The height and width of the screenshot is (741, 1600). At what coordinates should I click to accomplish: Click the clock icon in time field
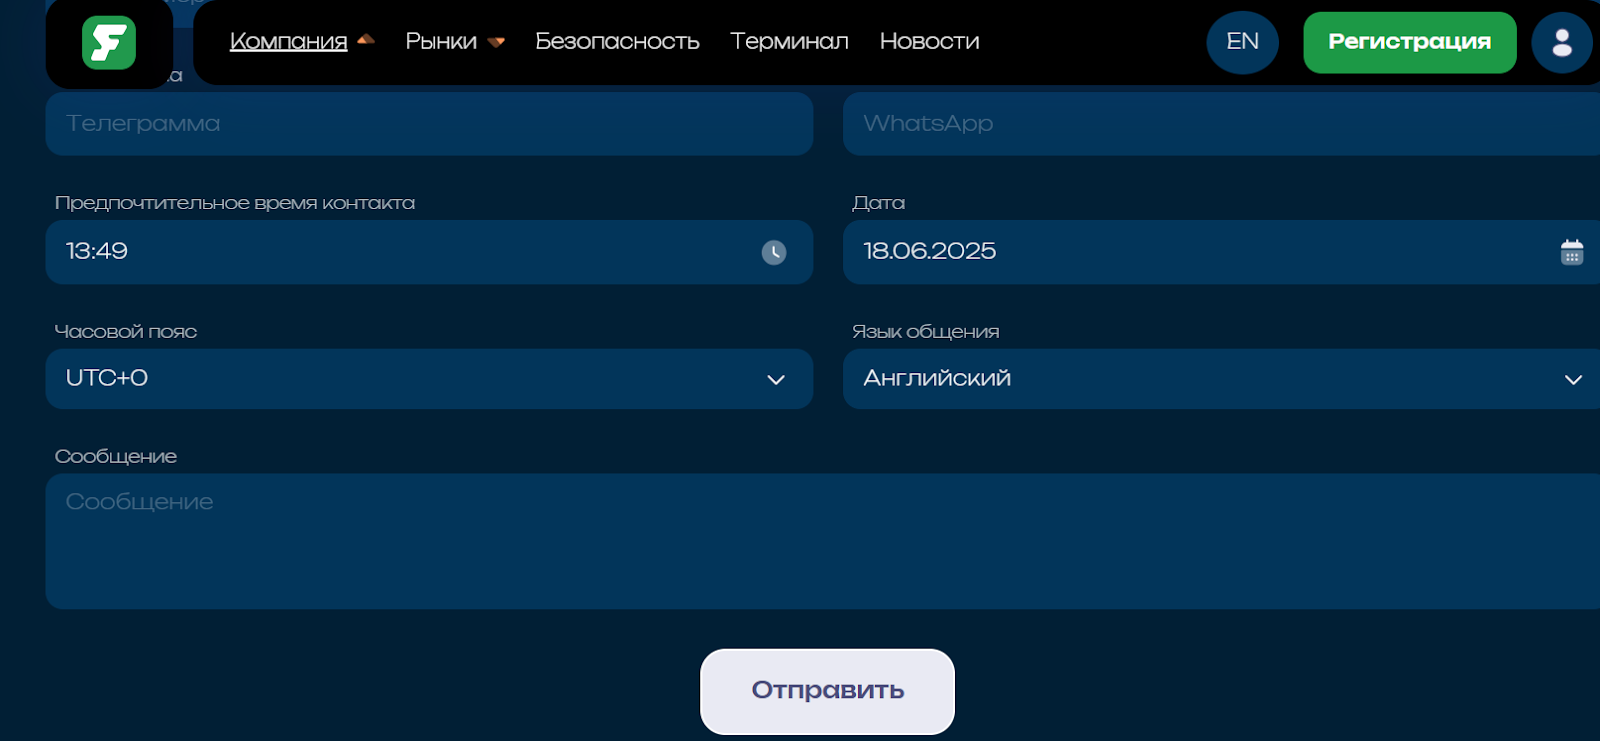[x=774, y=252]
